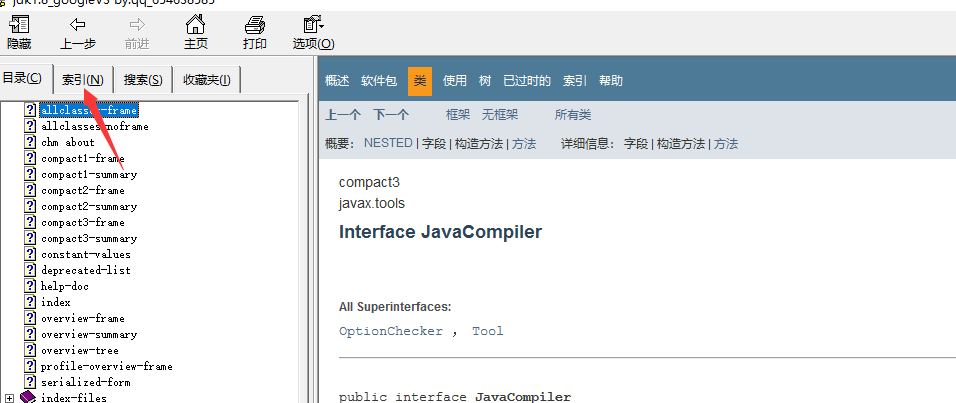
Task: Open the Favorites (收藏夹) tab
Action: pos(206,79)
